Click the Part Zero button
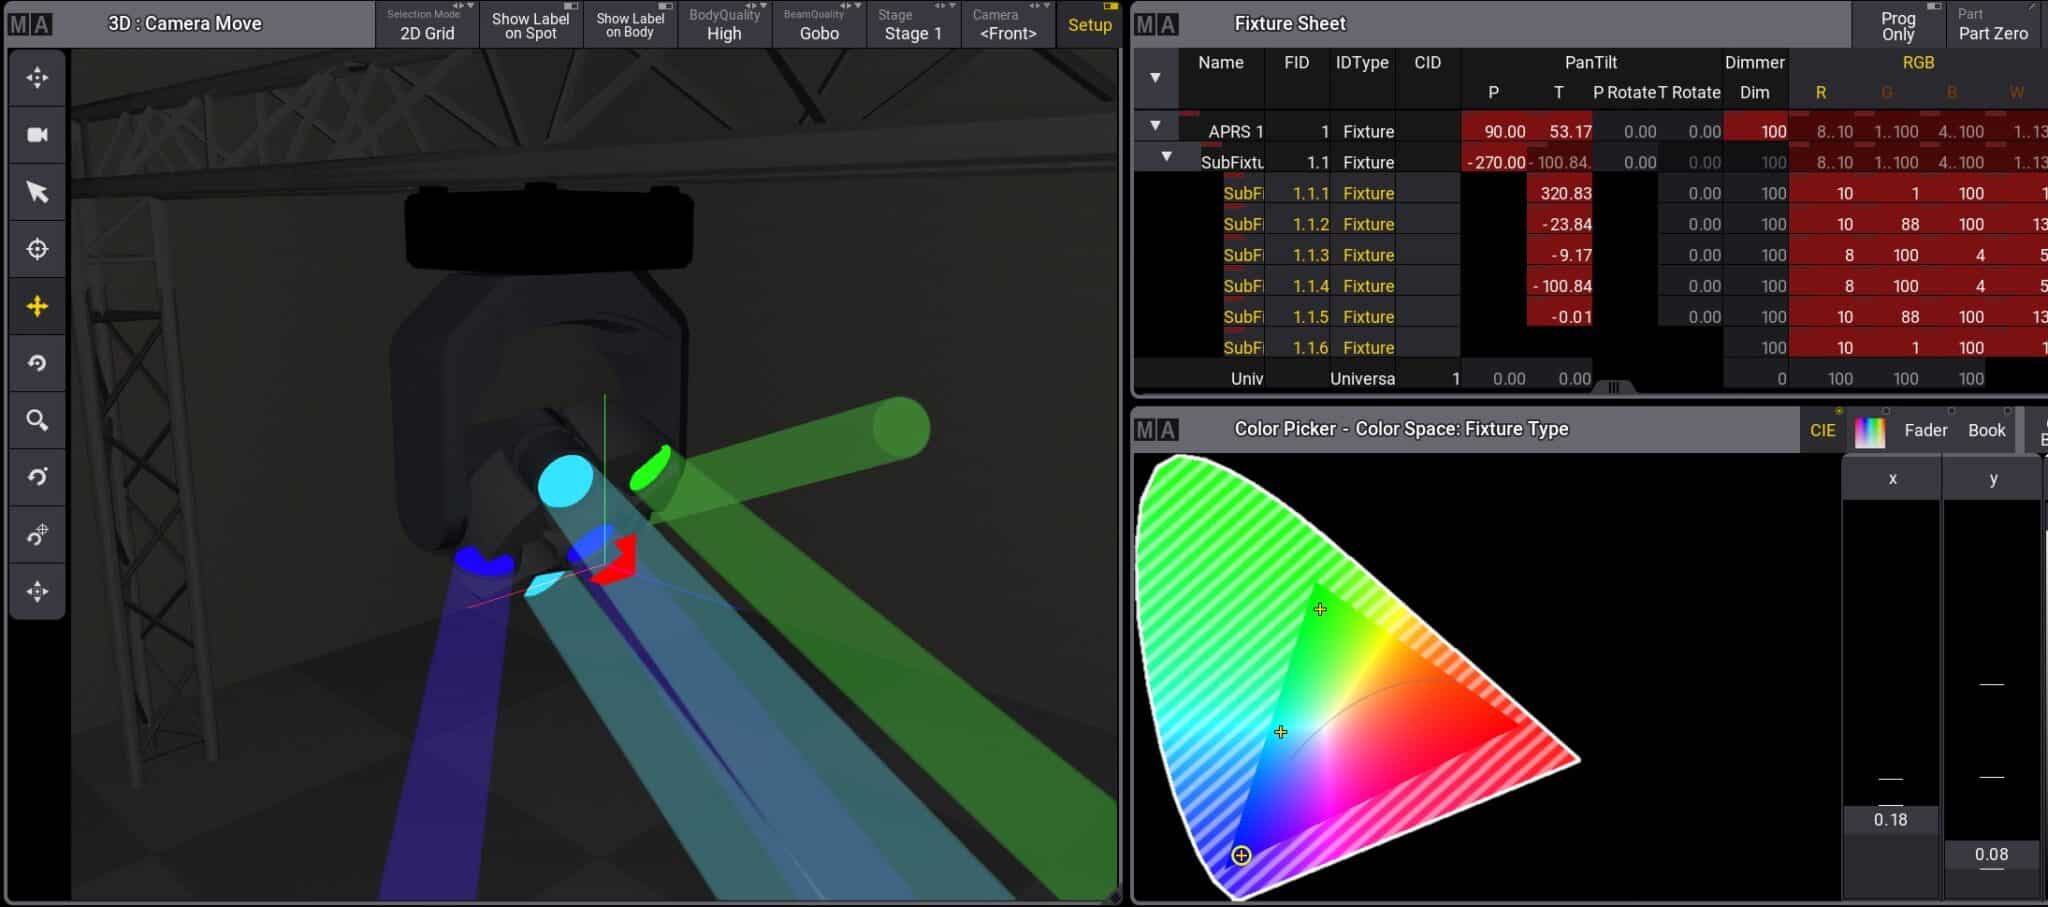The image size is (2048, 907). click(x=1992, y=25)
